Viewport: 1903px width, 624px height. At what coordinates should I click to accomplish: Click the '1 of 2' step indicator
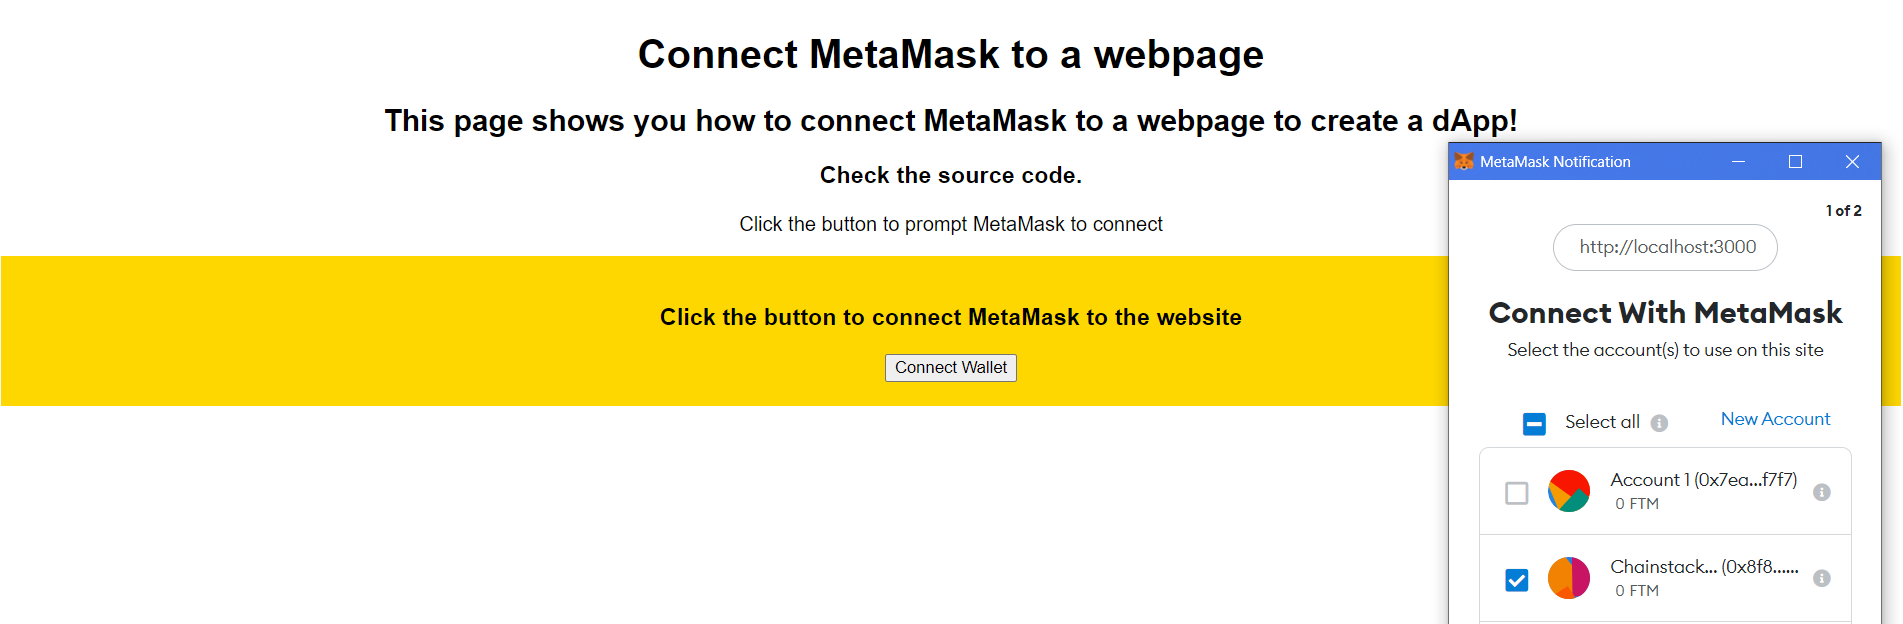click(x=1843, y=210)
